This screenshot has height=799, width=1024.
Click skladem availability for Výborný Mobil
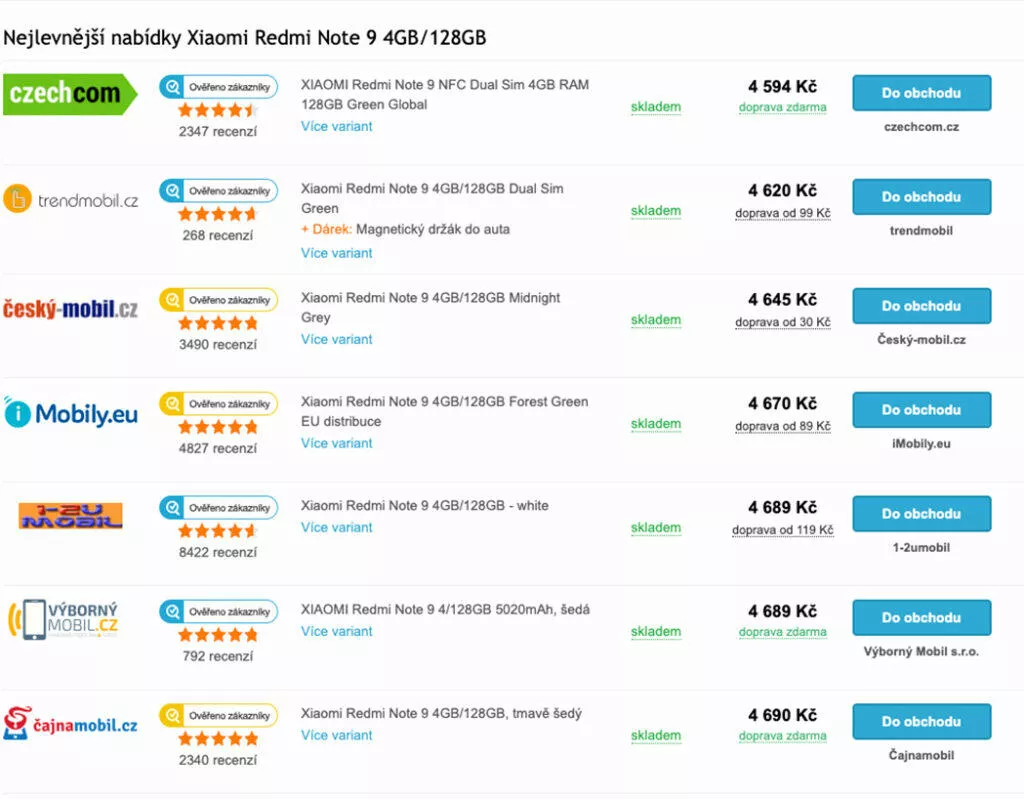tap(656, 632)
